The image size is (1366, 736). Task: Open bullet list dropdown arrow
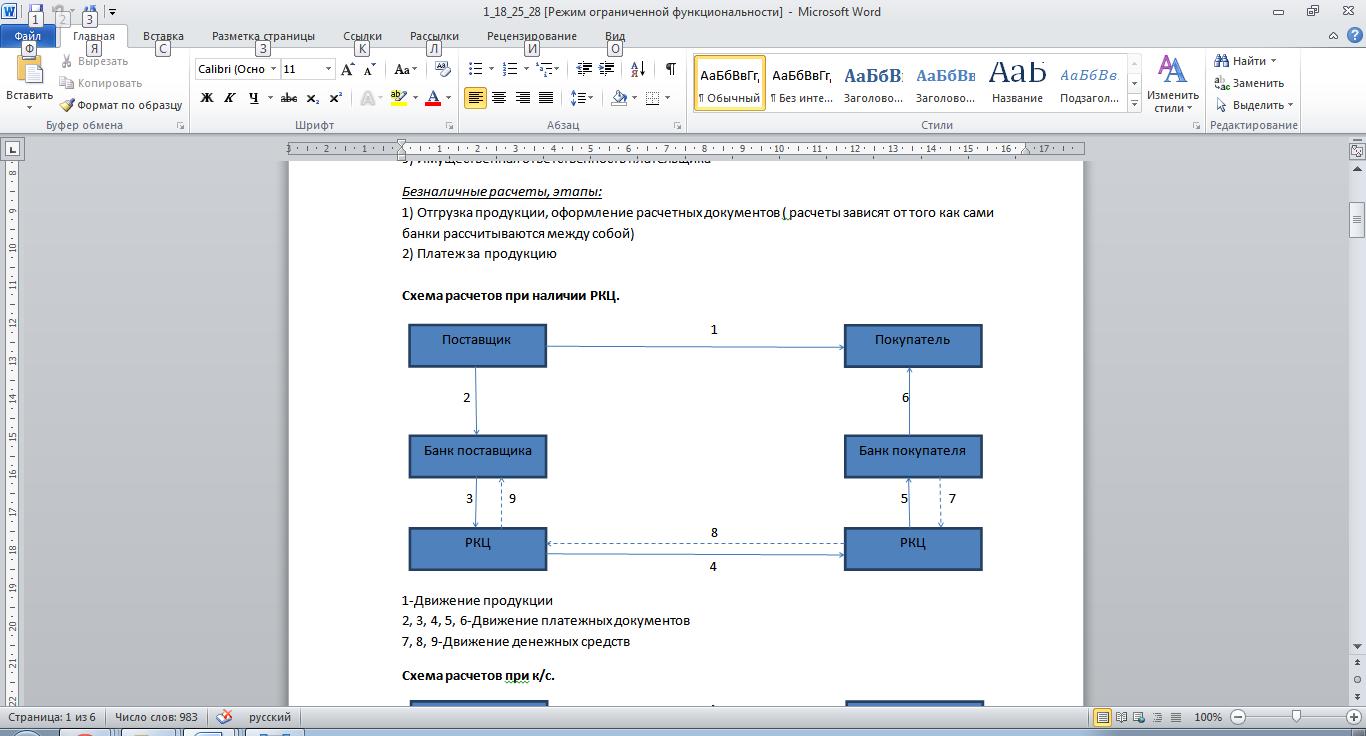[490, 69]
